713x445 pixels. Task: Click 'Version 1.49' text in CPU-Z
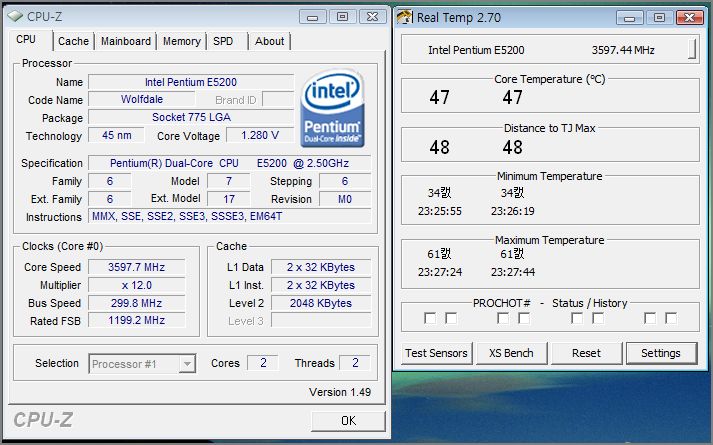pos(340,392)
